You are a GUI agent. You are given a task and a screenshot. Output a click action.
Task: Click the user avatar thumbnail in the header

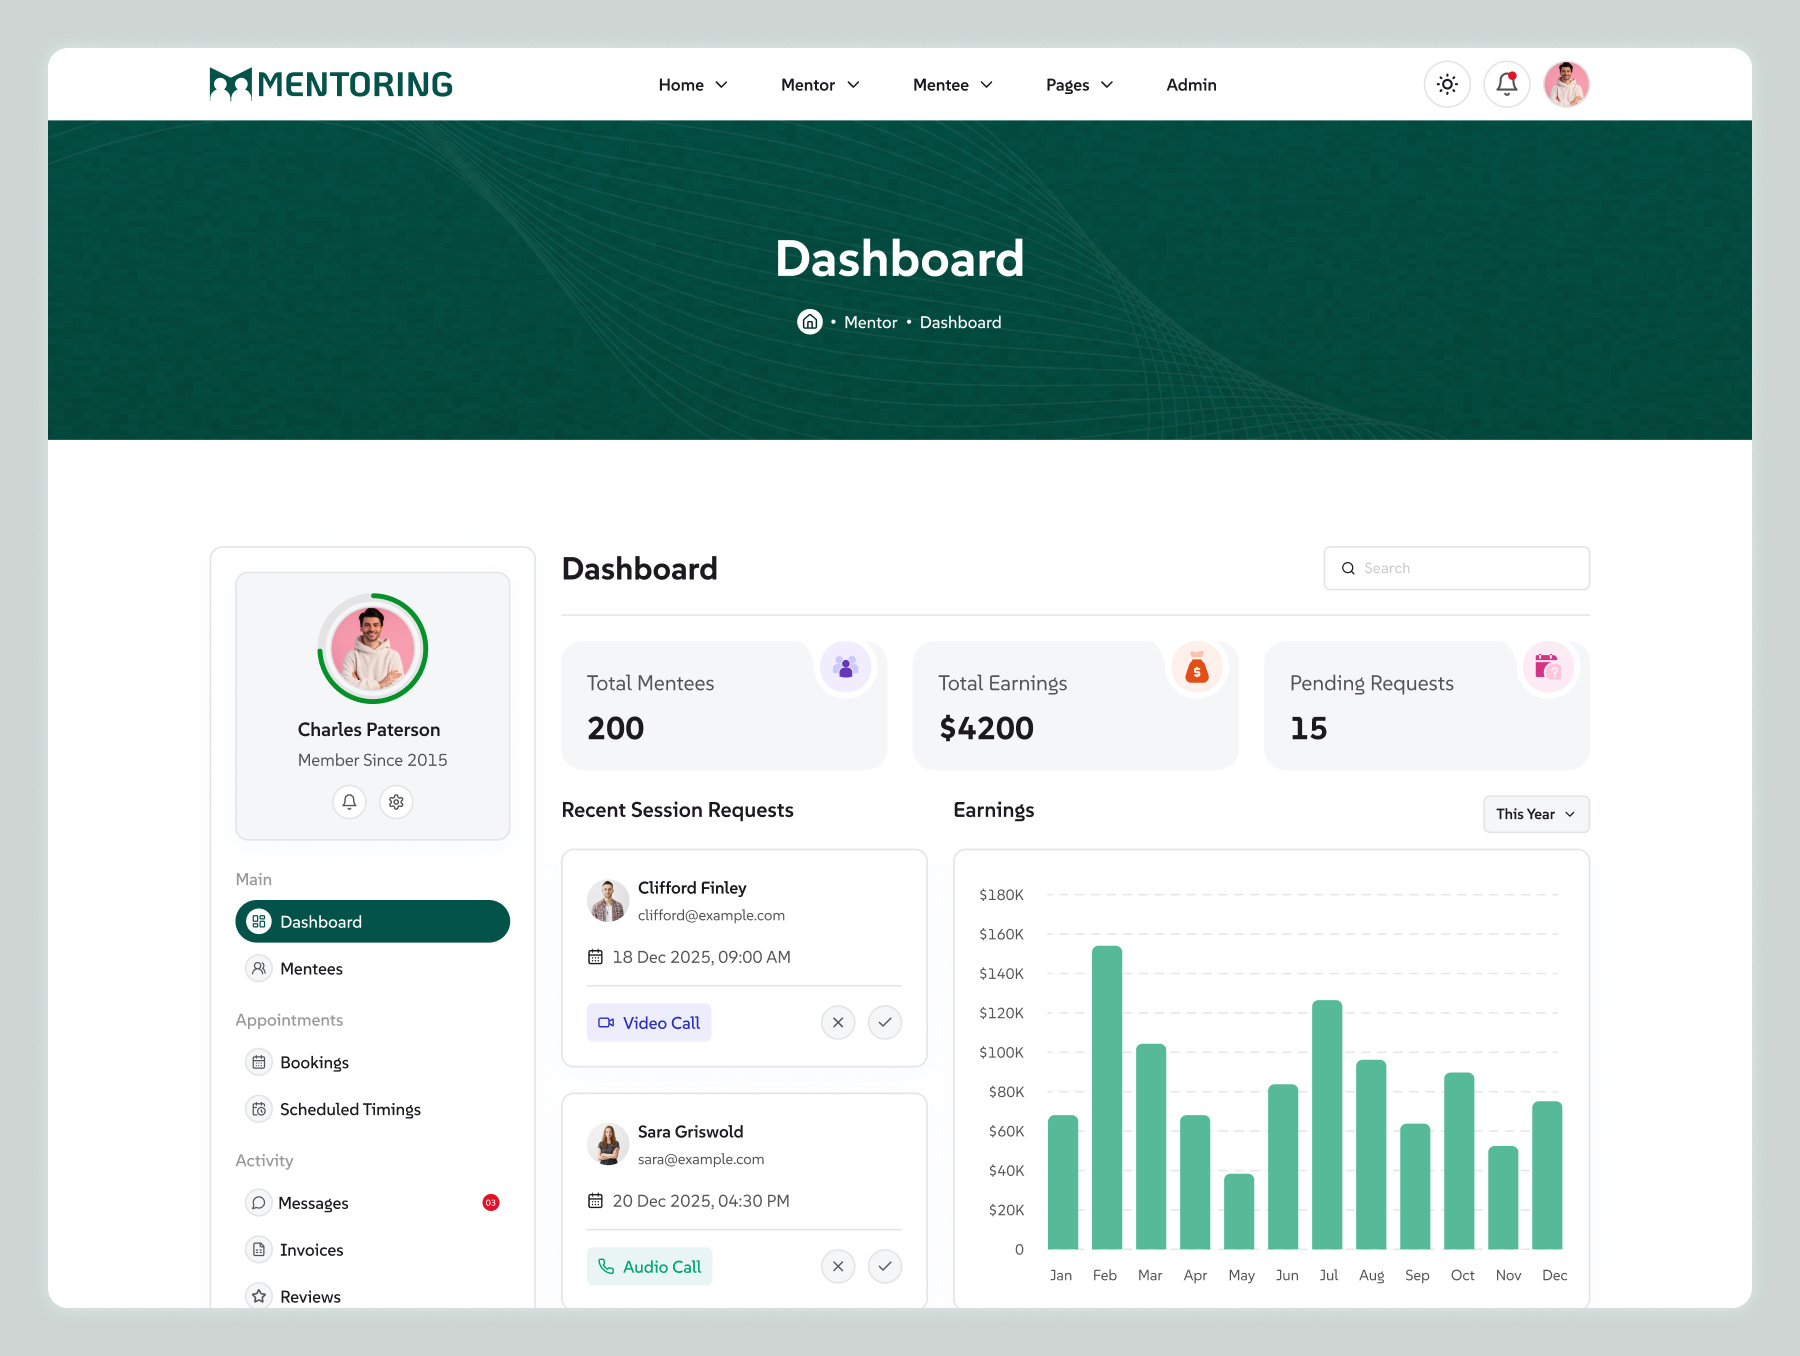[x=1566, y=84]
